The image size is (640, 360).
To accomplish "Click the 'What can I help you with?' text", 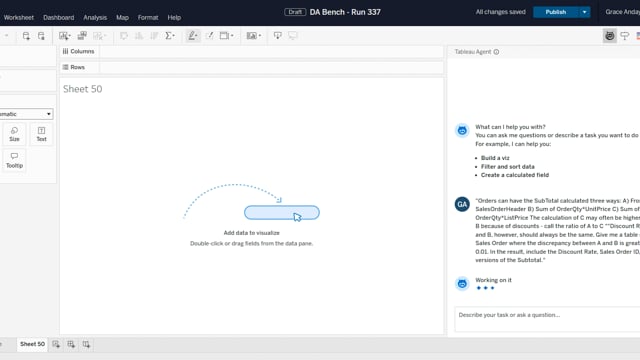I will point(510,127).
